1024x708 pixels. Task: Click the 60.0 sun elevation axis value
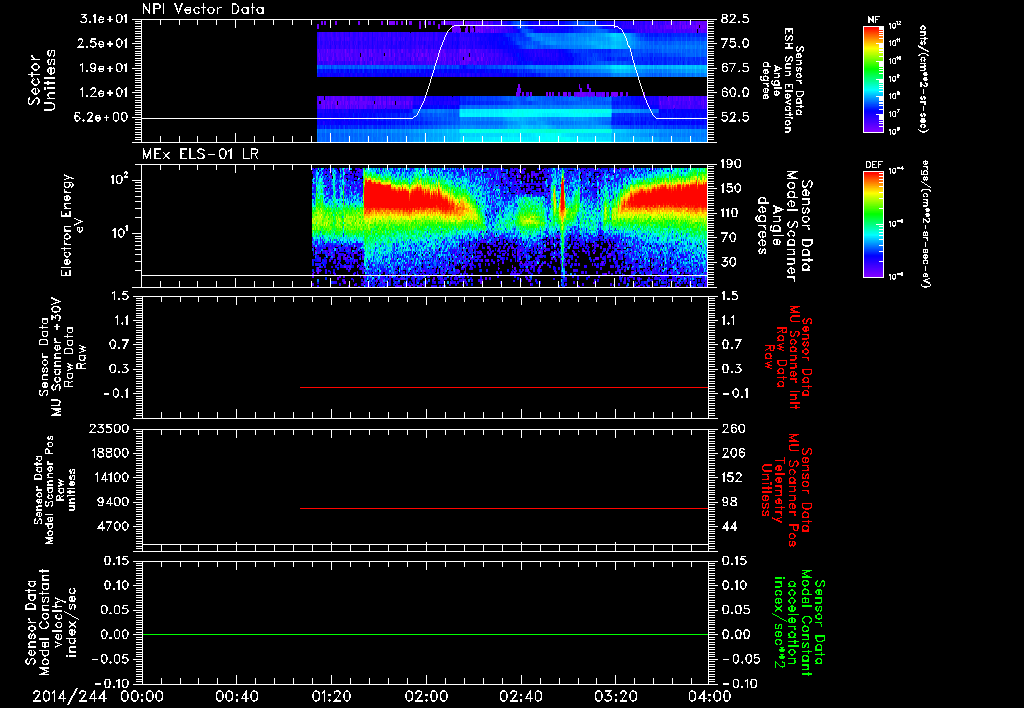pos(735,93)
